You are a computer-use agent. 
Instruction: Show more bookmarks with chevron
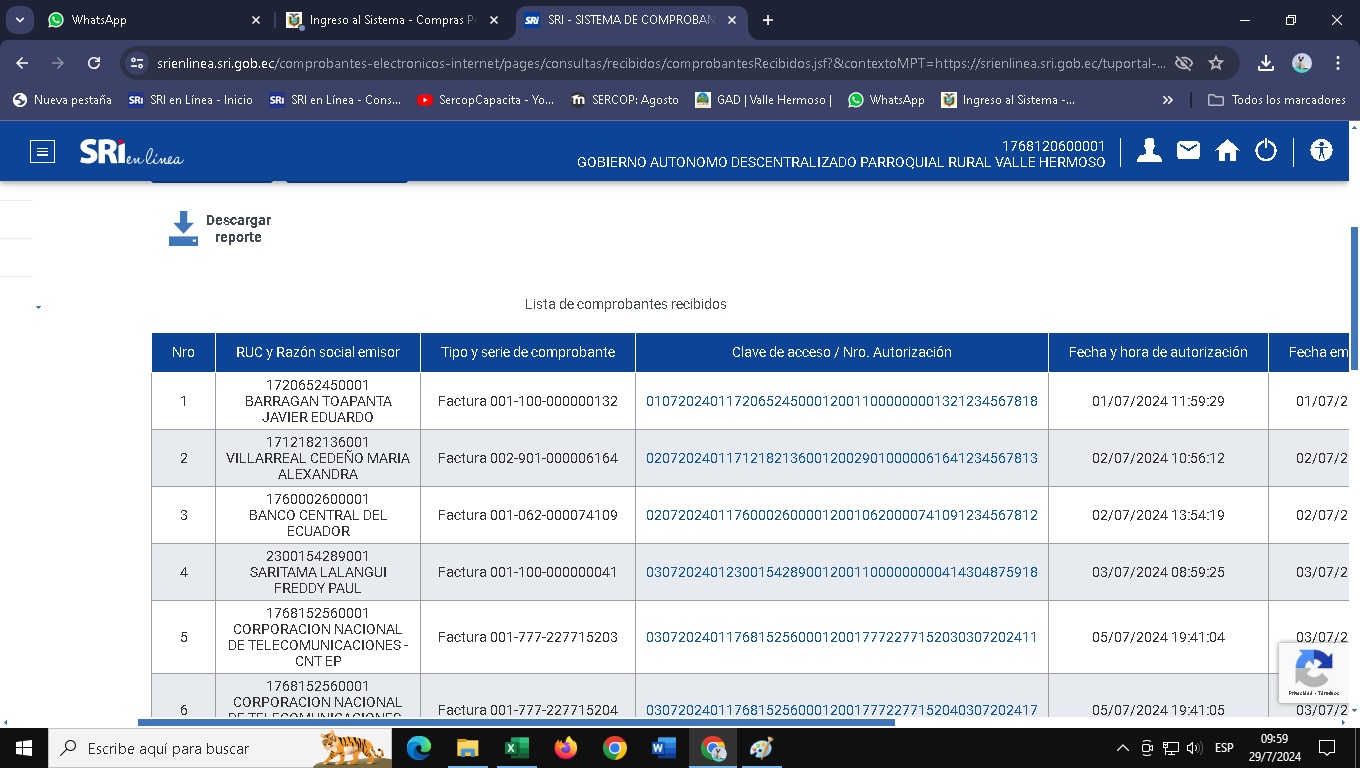pyautogui.click(x=1167, y=100)
